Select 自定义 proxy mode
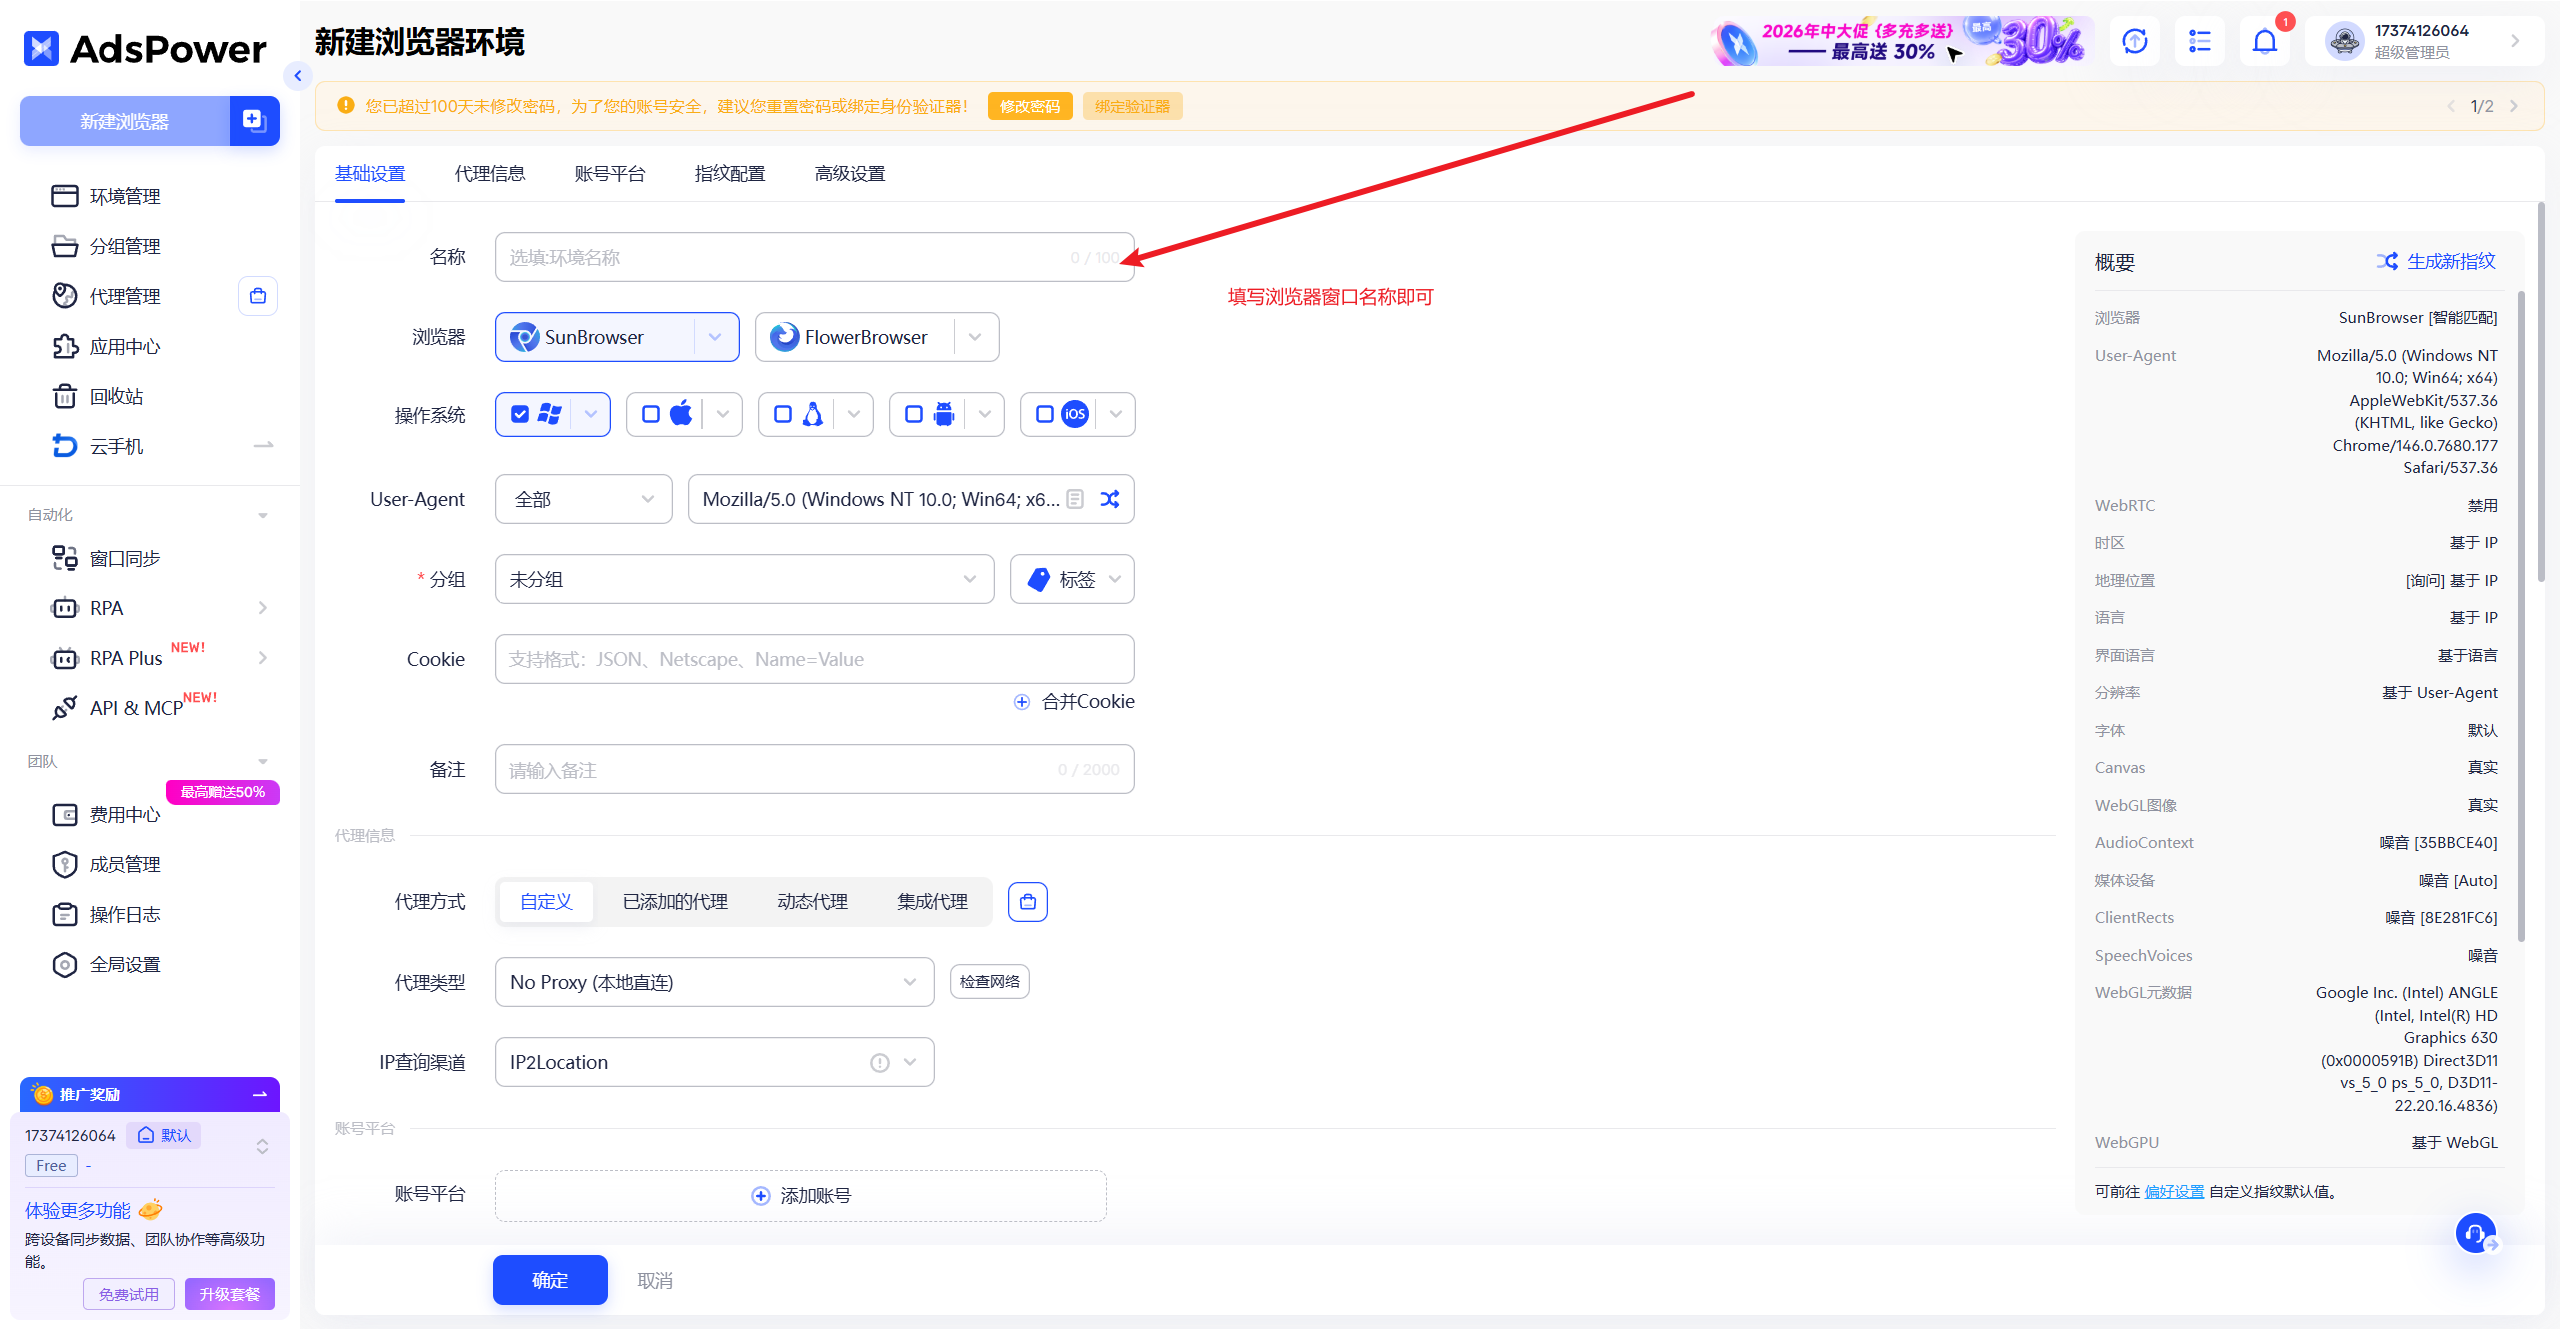Viewport: 2560px width, 1329px height. click(x=546, y=902)
